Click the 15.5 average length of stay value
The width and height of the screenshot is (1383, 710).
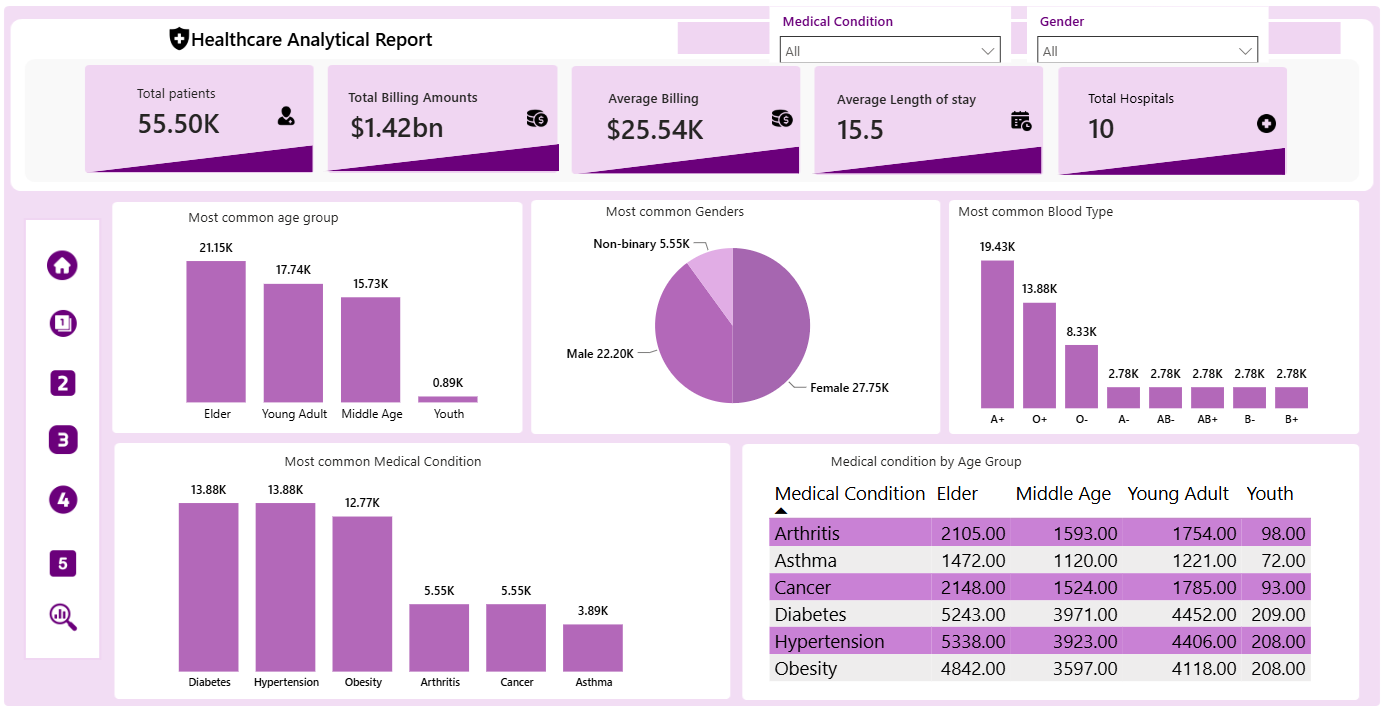(x=860, y=129)
